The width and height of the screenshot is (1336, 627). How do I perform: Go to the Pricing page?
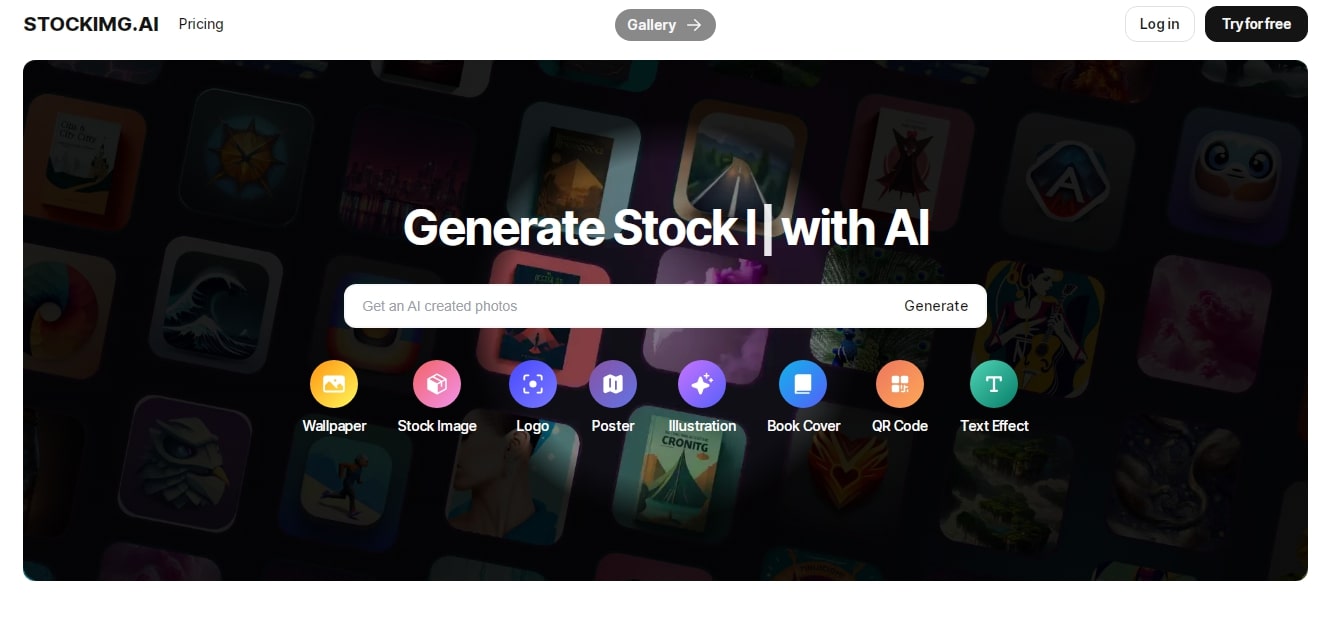[201, 24]
